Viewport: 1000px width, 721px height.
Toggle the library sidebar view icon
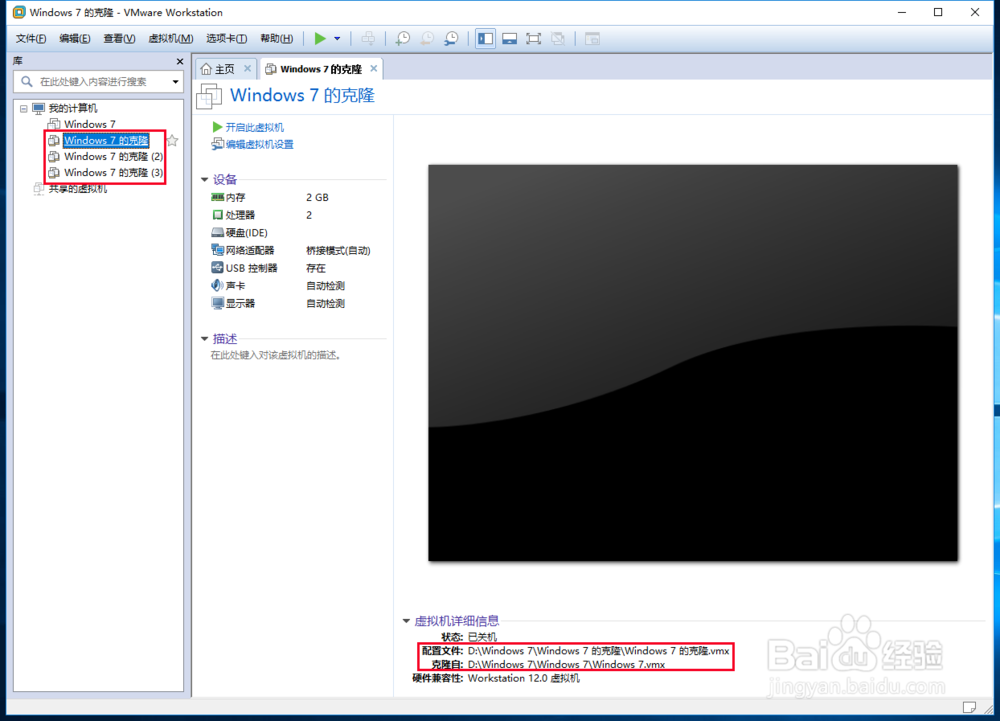pyautogui.click(x=485, y=39)
